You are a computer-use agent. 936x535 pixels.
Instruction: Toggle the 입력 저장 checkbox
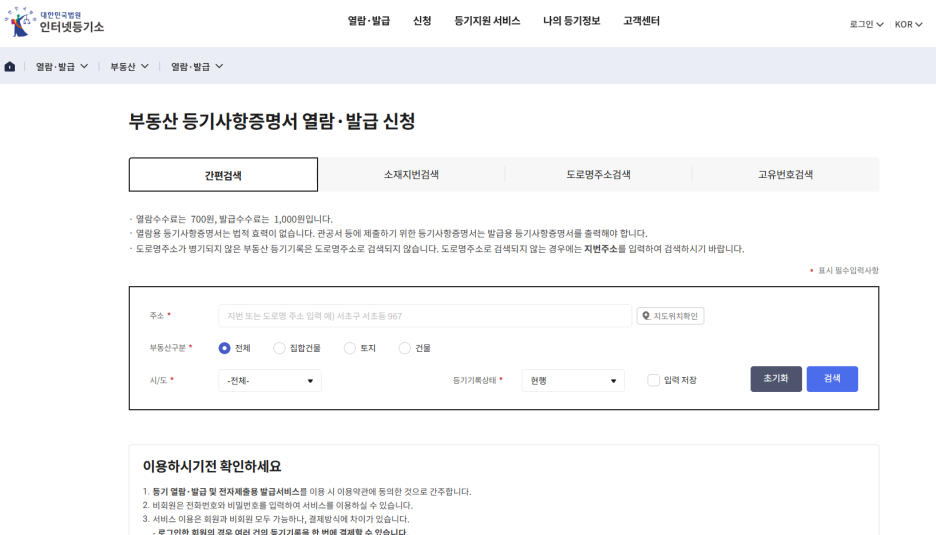click(x=654, y=380)
